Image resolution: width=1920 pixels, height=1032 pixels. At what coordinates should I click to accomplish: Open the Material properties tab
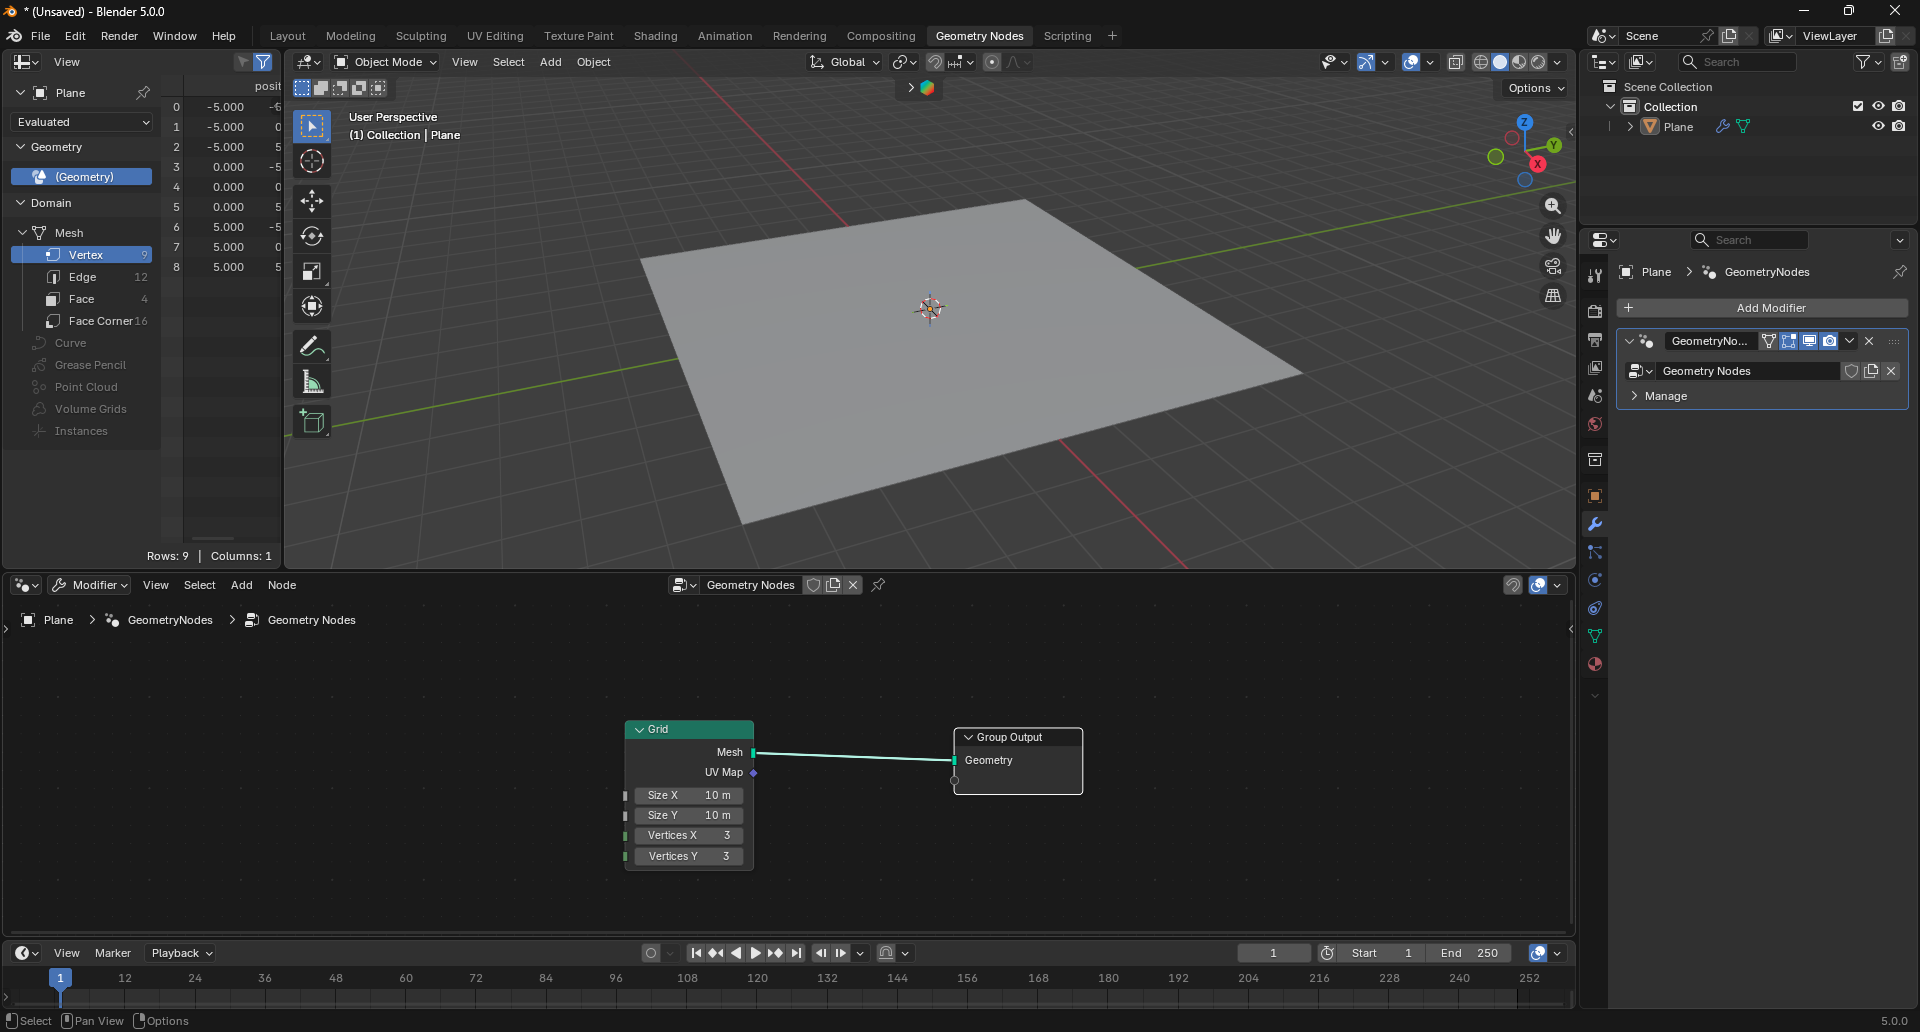pos(1595,664)
